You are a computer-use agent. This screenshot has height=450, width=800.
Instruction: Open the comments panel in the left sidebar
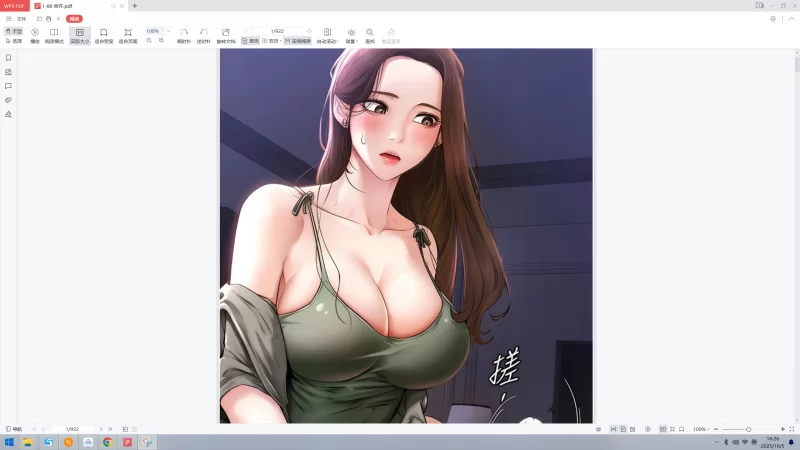pos(8,86)
